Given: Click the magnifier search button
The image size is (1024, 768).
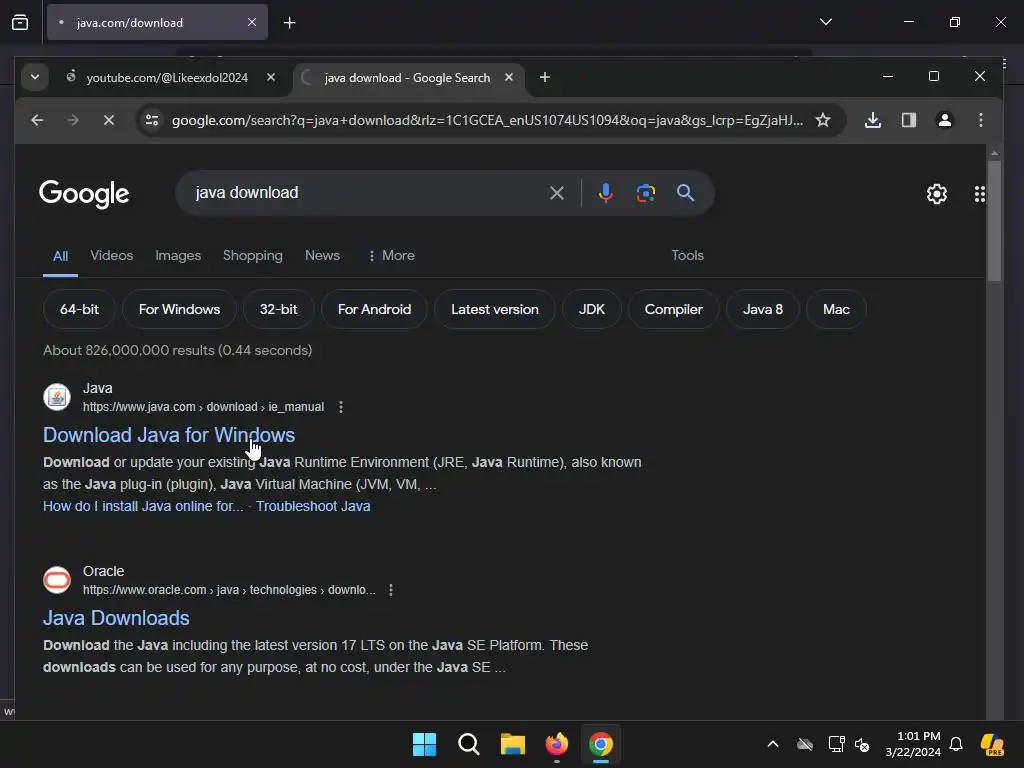Looking at the screenshot, I should pyautogui.click(x=685, y=193).
